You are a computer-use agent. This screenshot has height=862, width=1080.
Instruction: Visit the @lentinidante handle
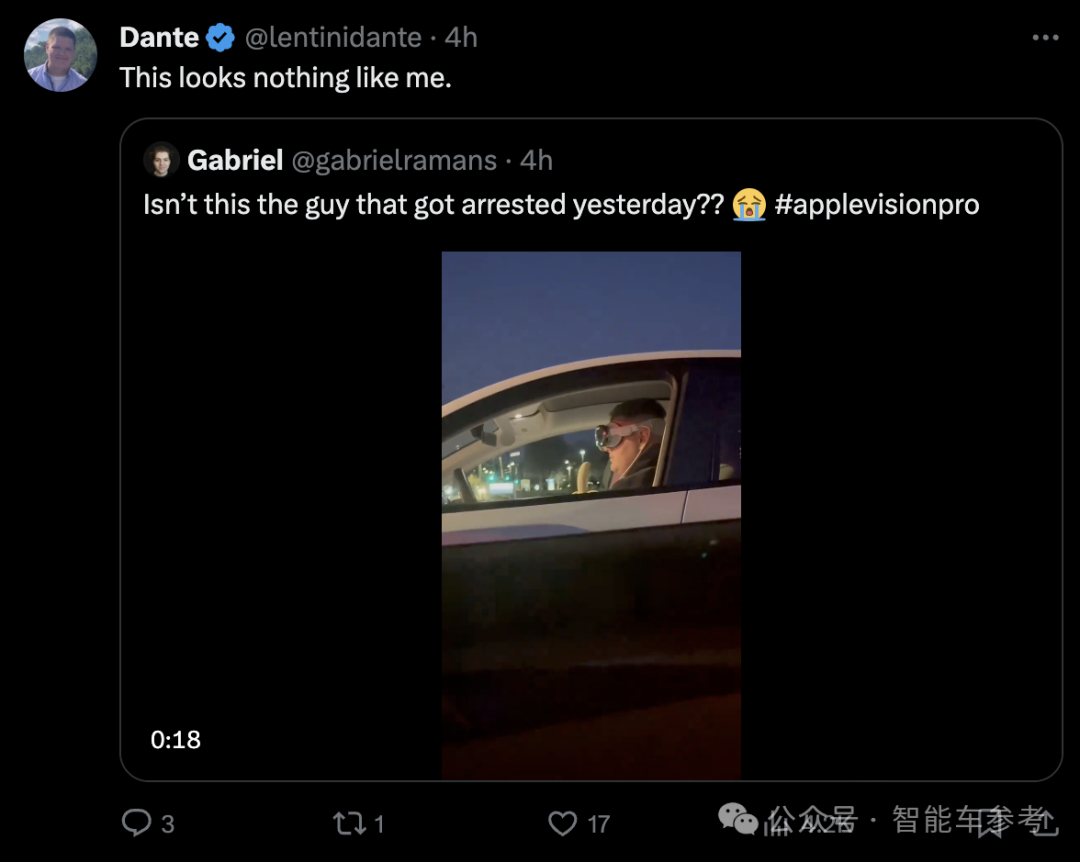(x=333, y=38)
